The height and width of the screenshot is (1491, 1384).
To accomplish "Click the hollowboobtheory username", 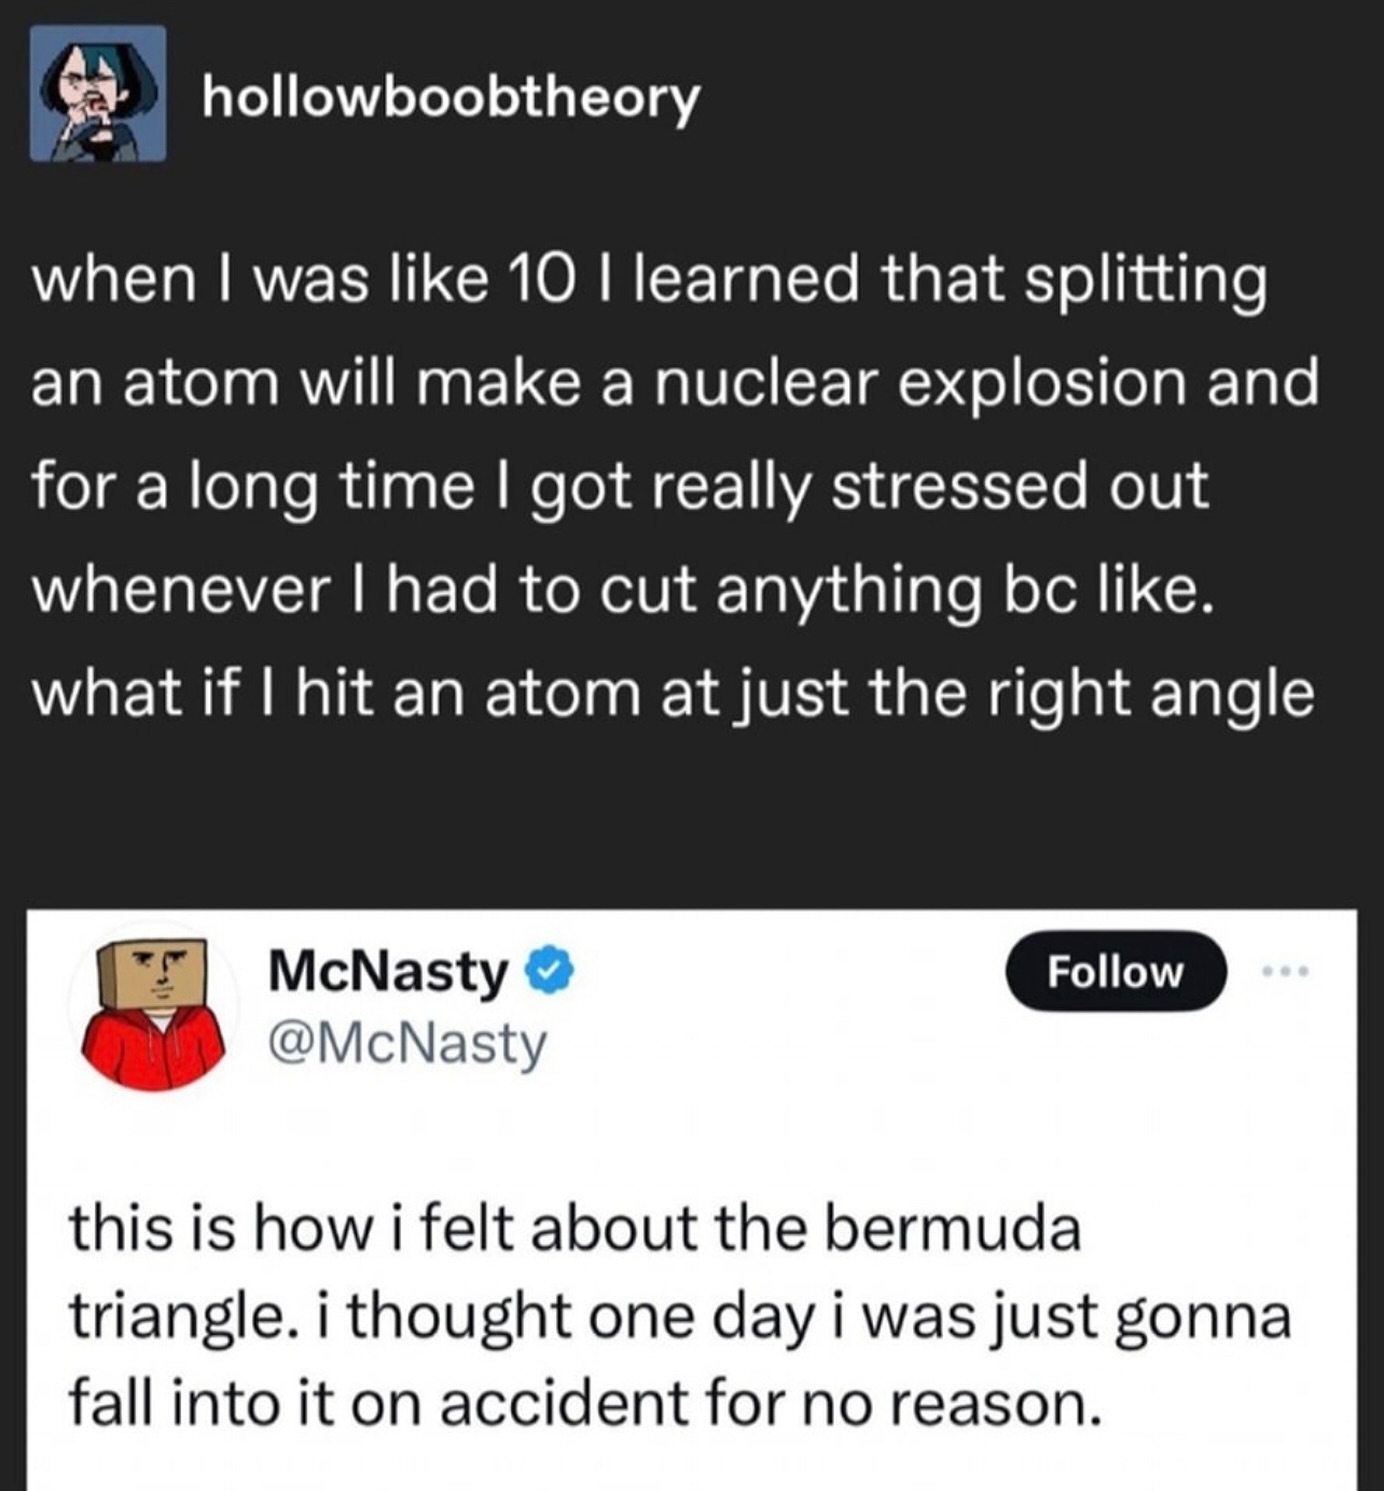I will pyautogui.click(x=451, y=97).
